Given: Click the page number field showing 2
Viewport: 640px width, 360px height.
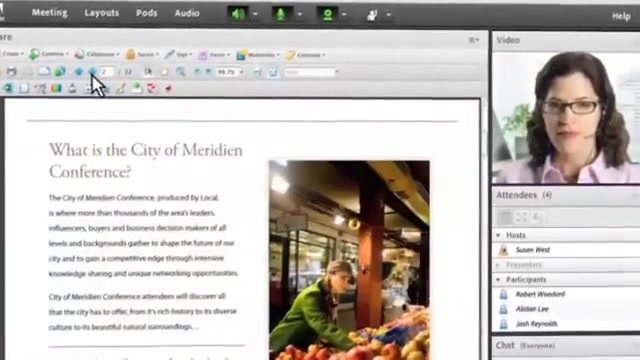Looking at the screenshot, I should tap(107, 72).
